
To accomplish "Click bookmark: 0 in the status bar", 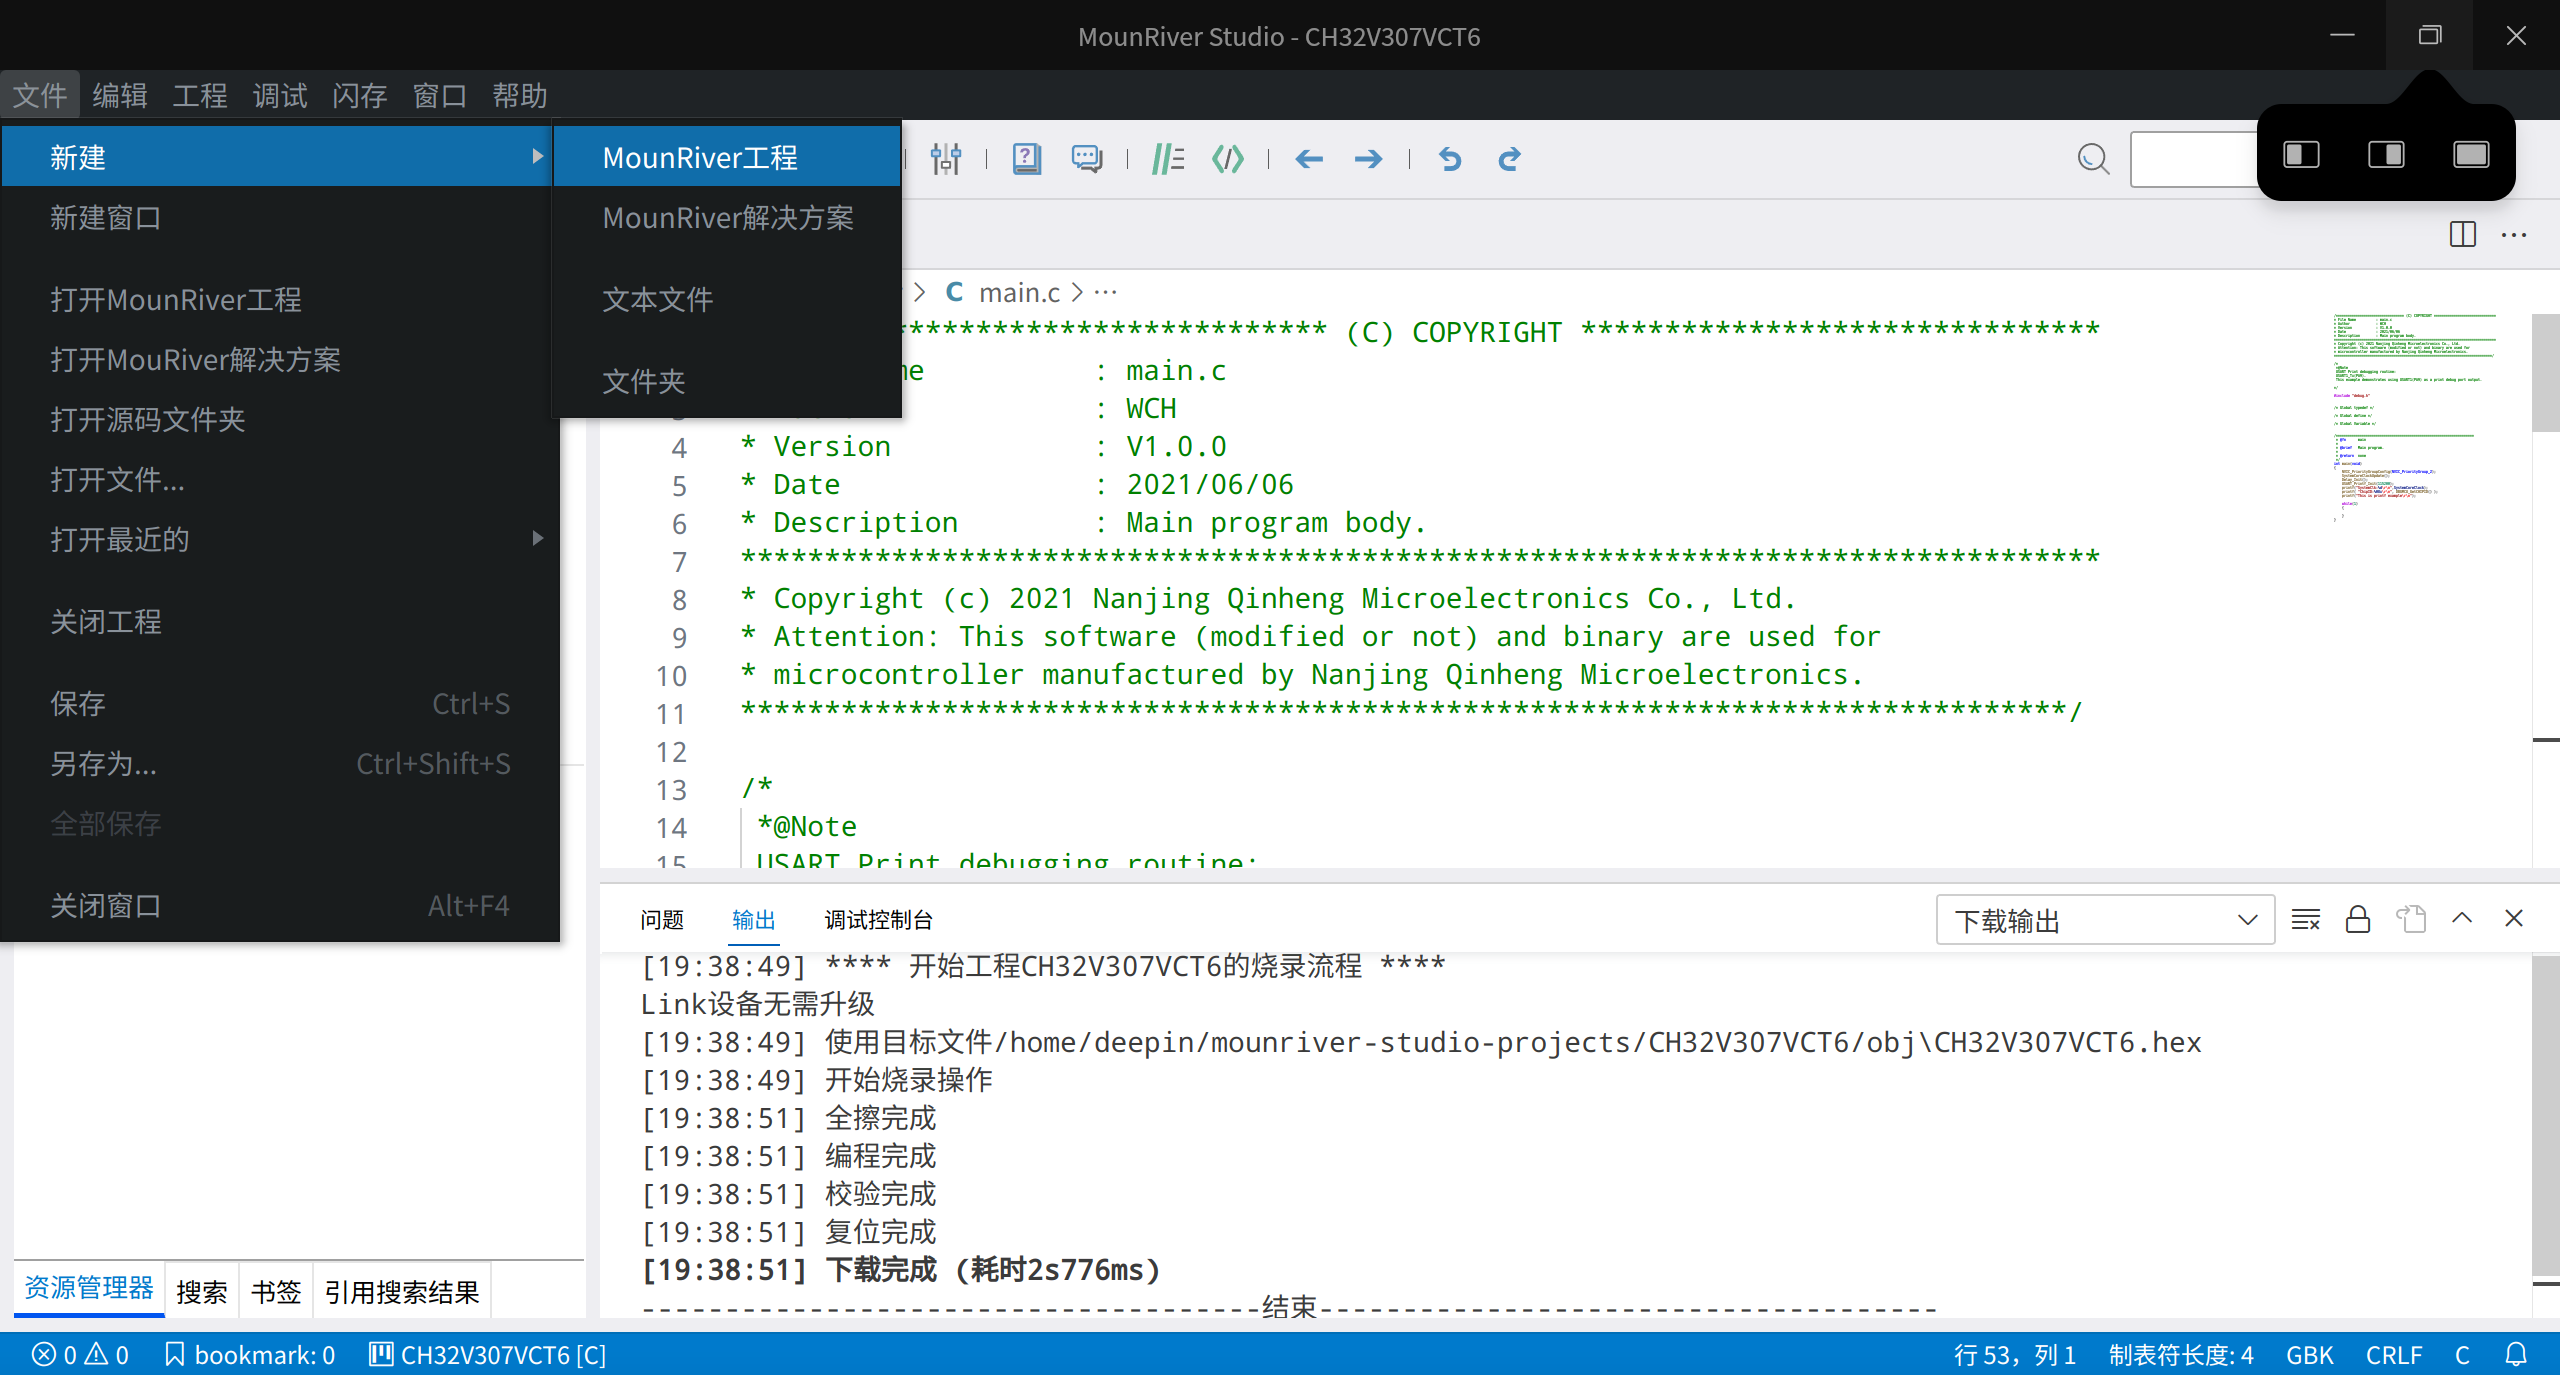I will point(250,1354).
